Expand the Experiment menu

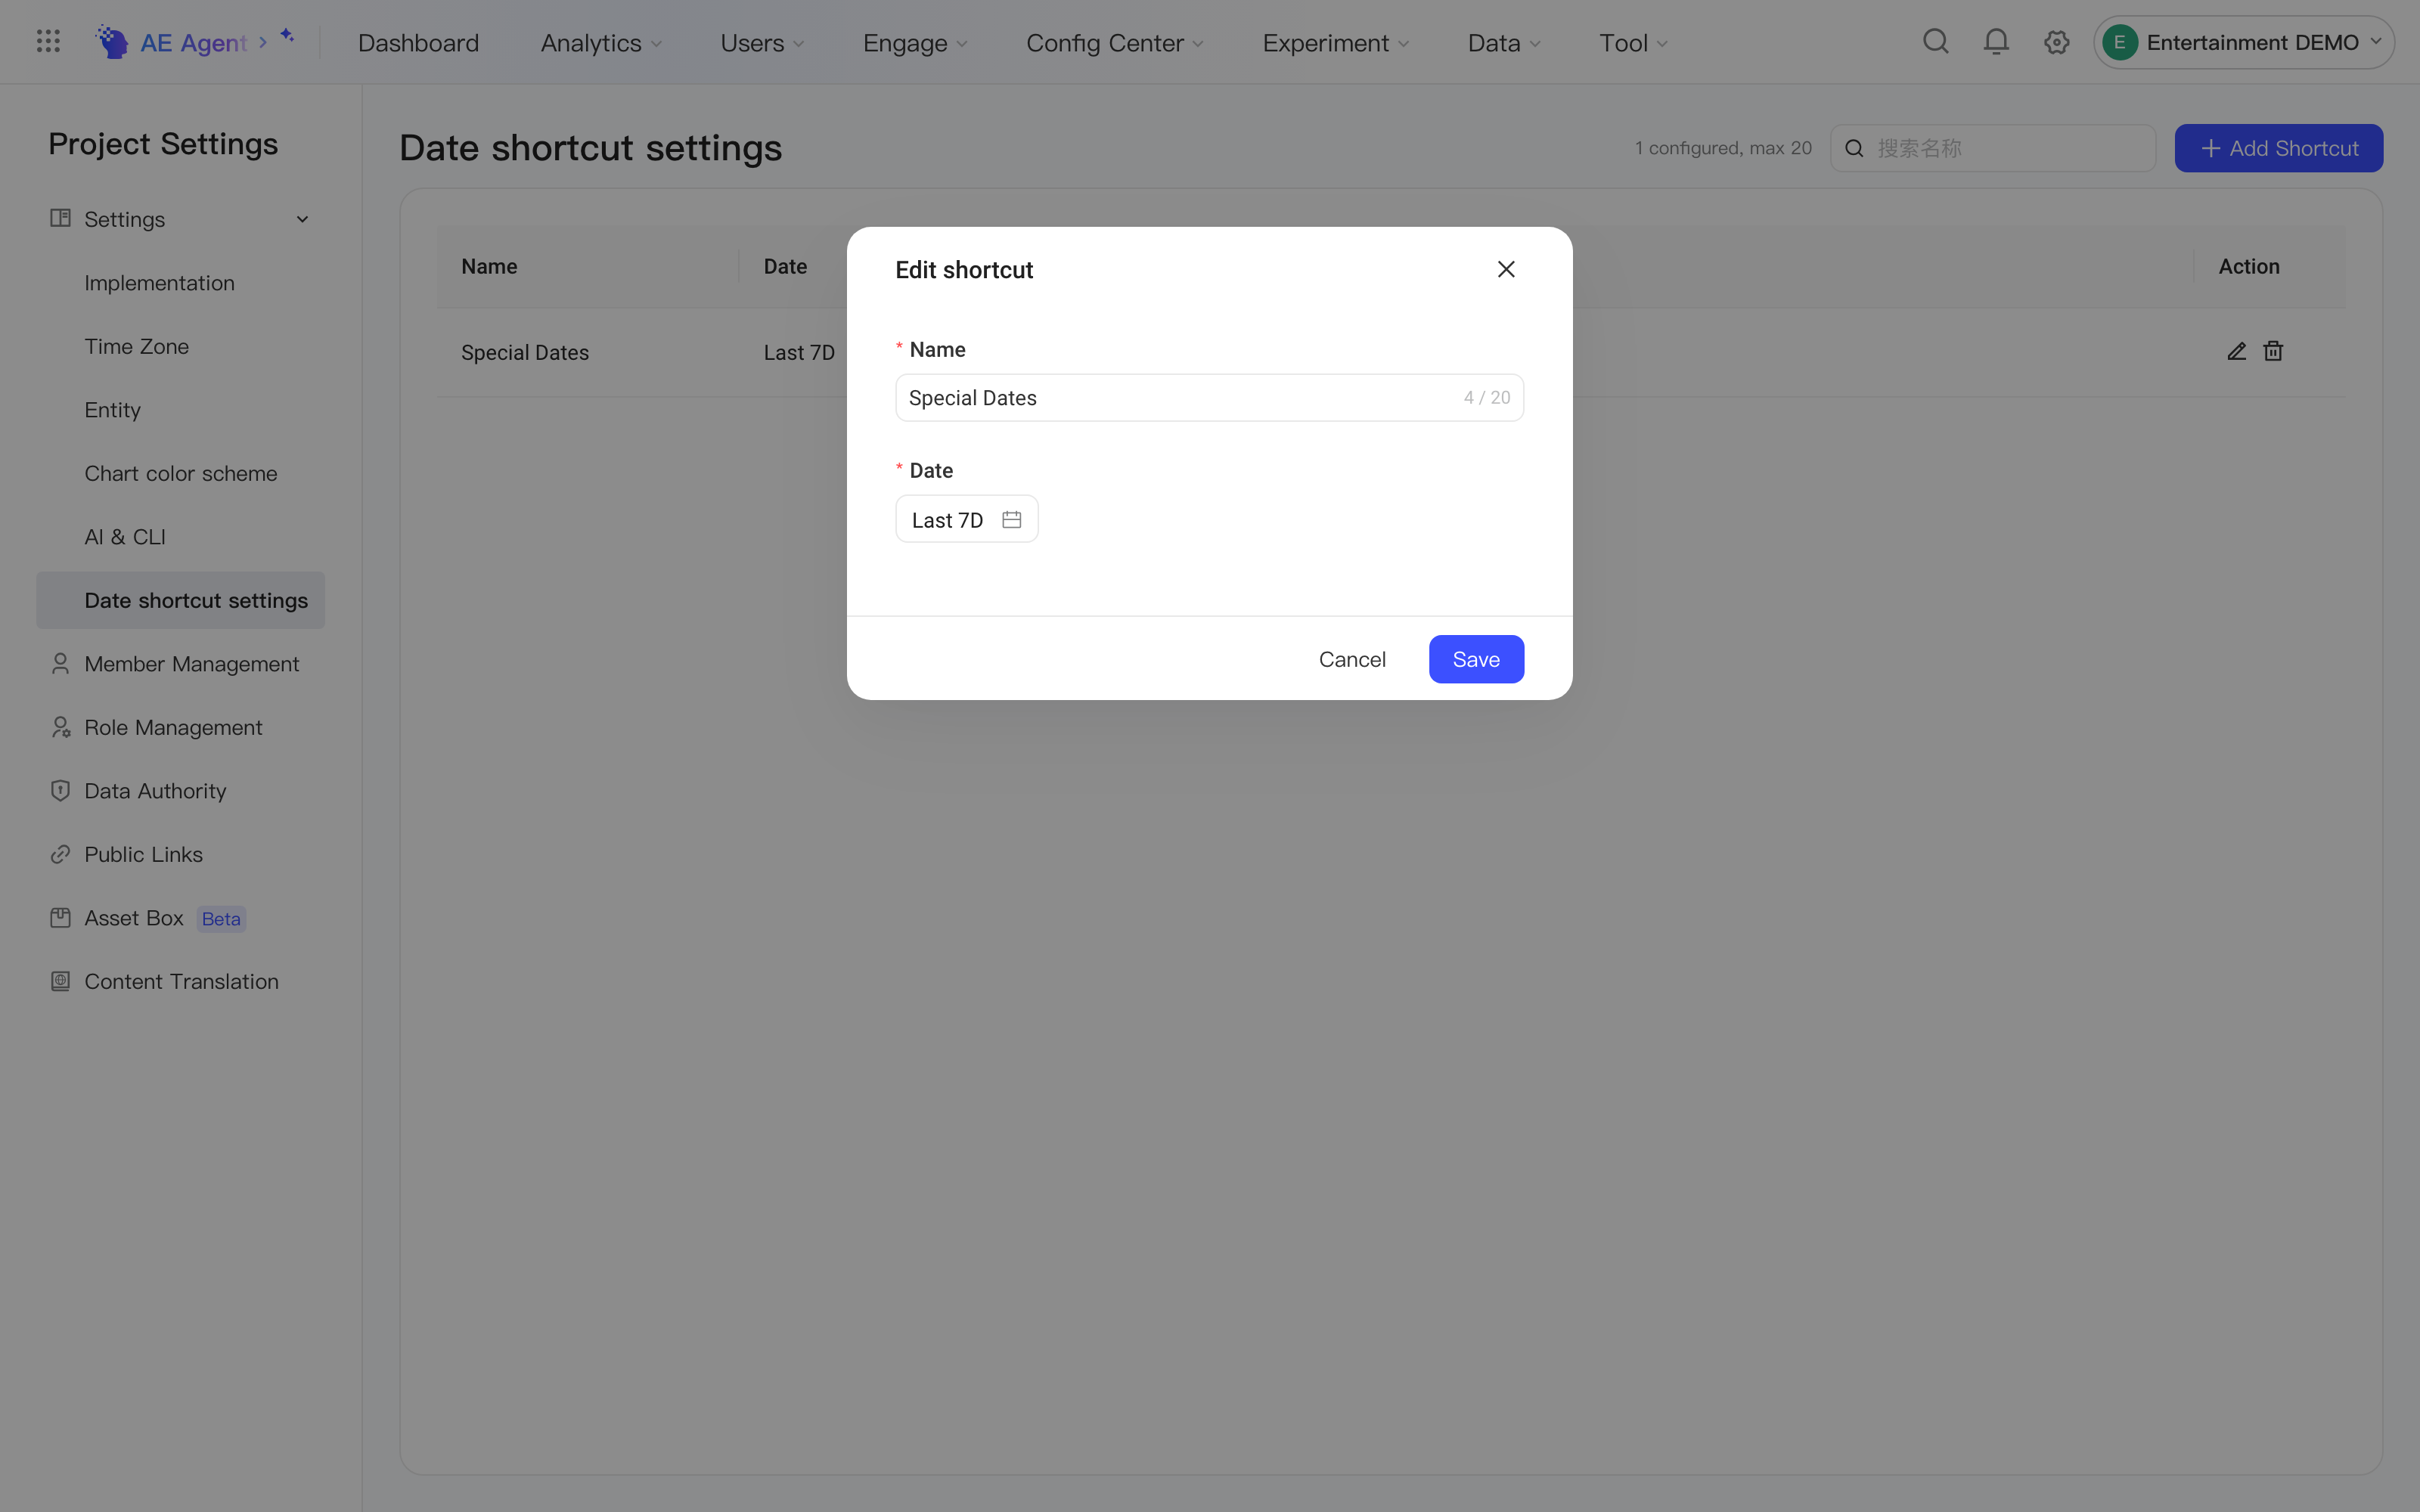tap(1336, 43)
